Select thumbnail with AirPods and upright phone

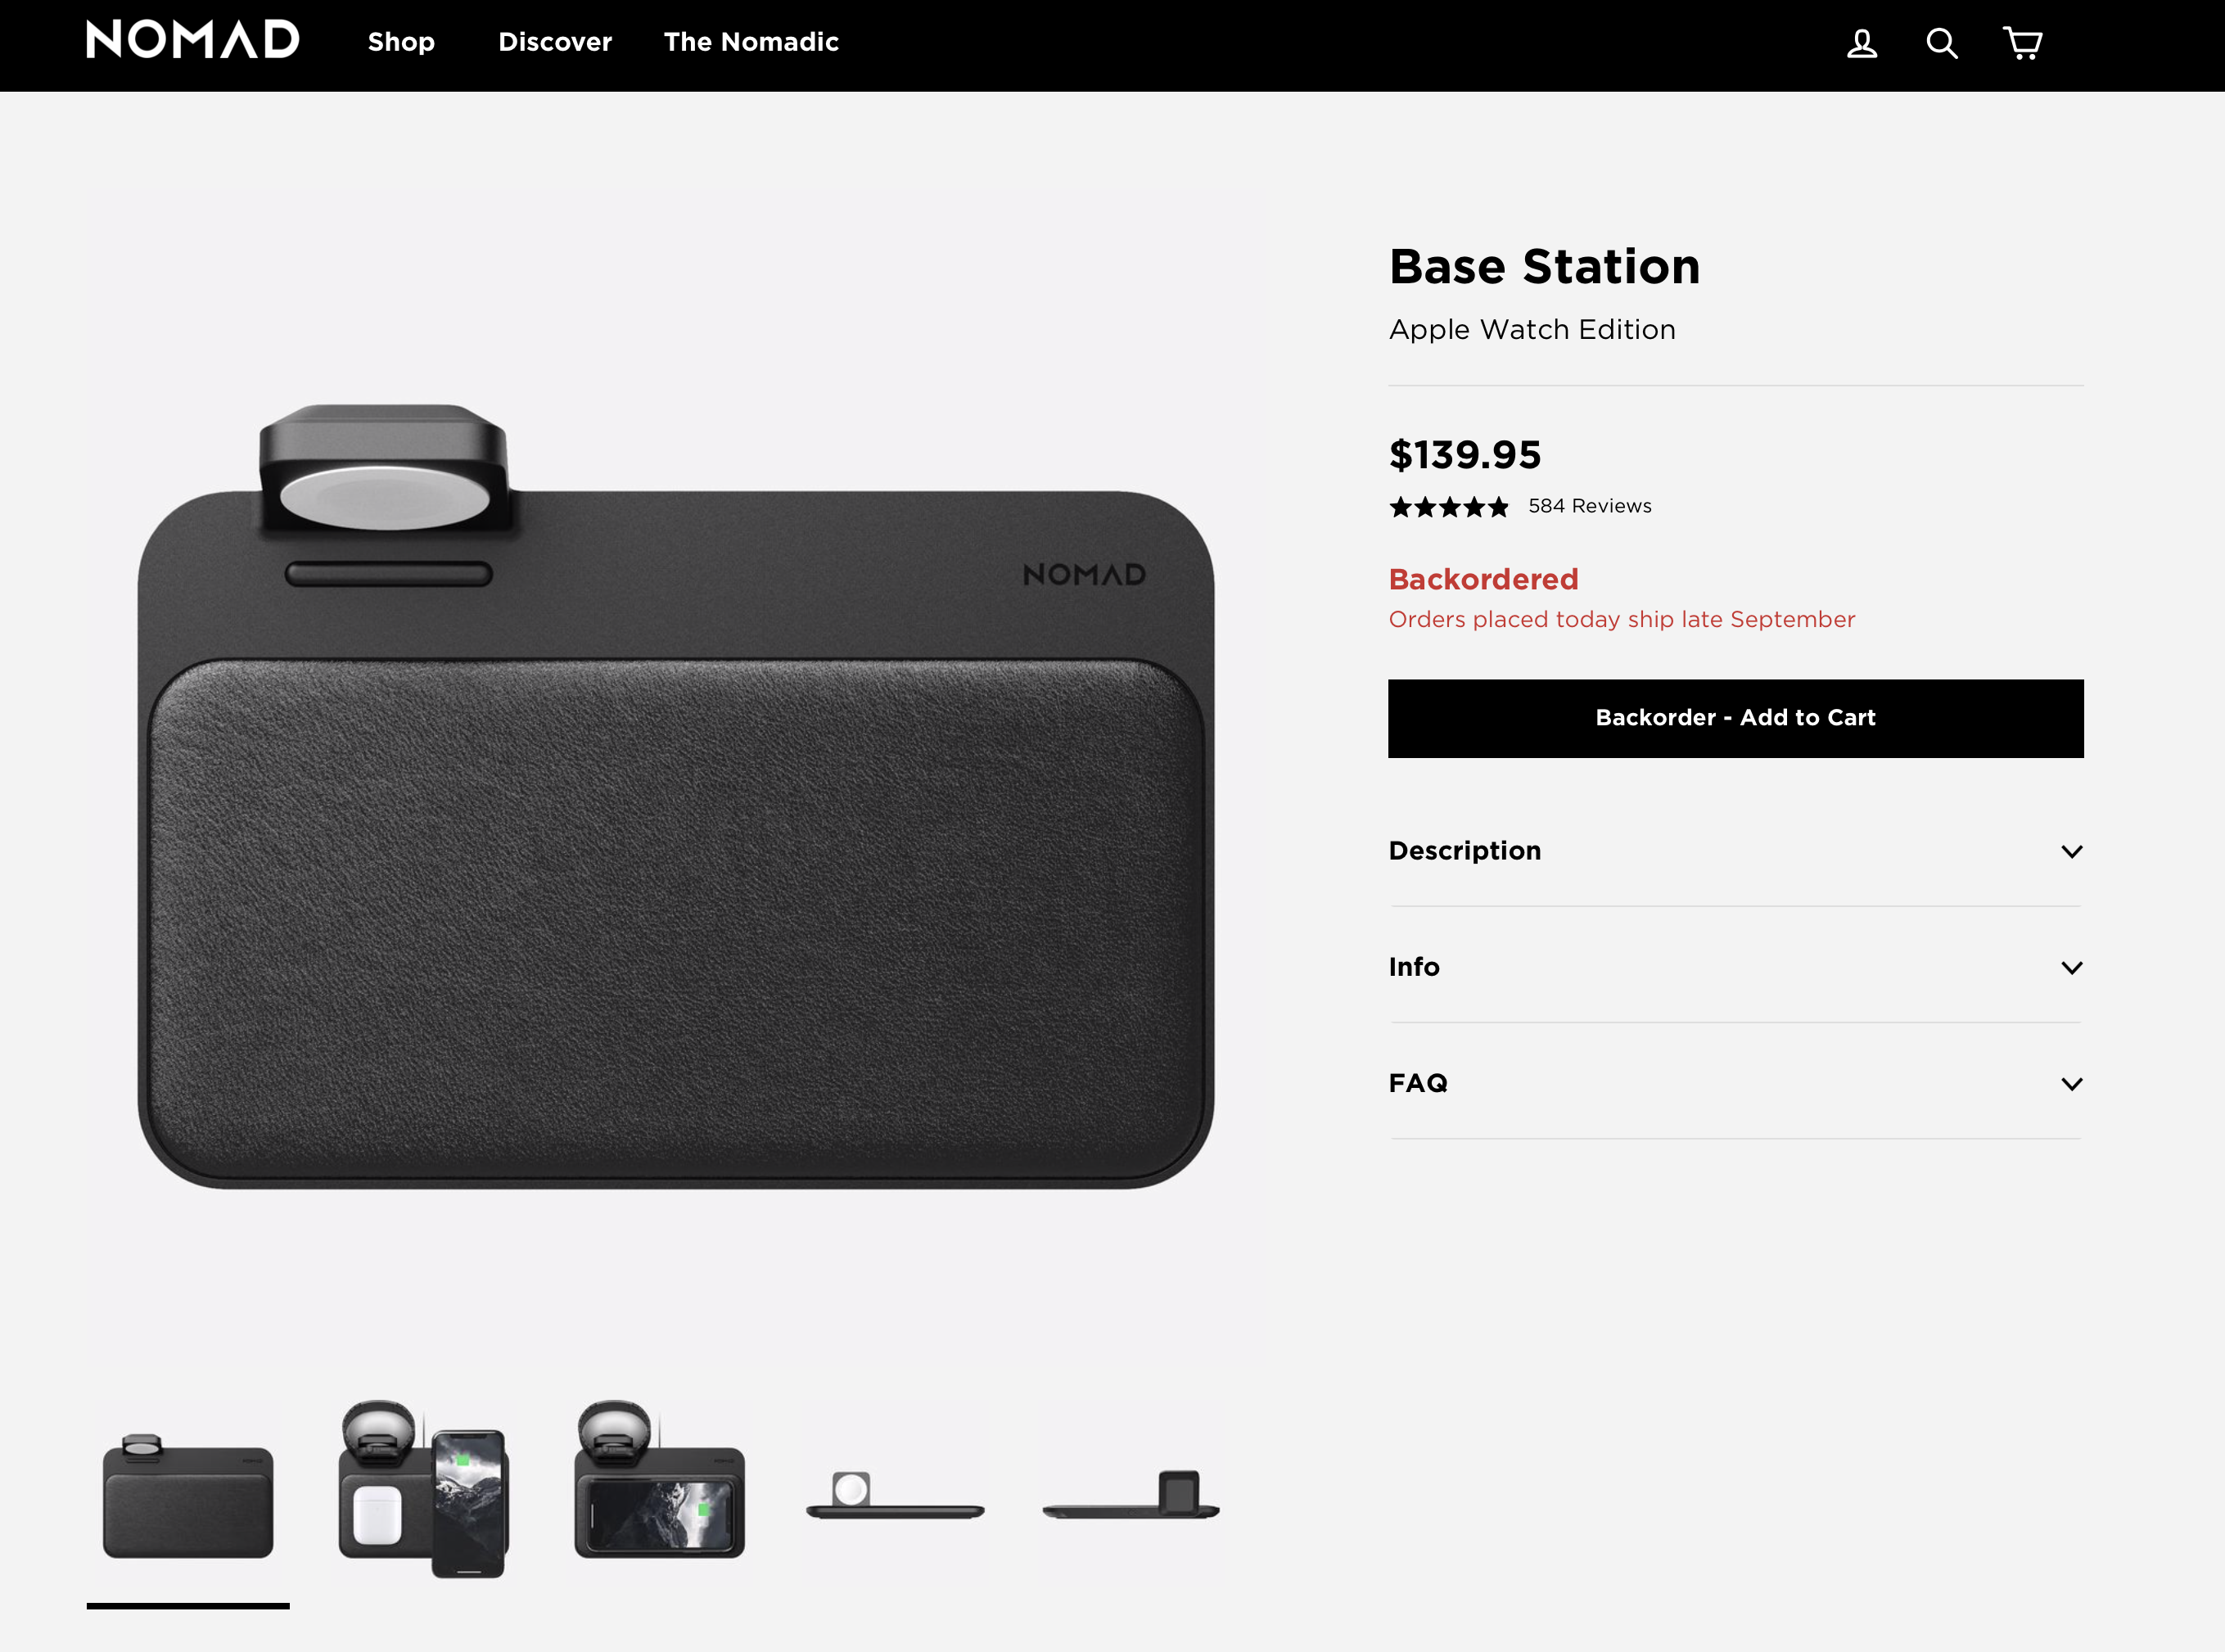[x=423, y=1489]
